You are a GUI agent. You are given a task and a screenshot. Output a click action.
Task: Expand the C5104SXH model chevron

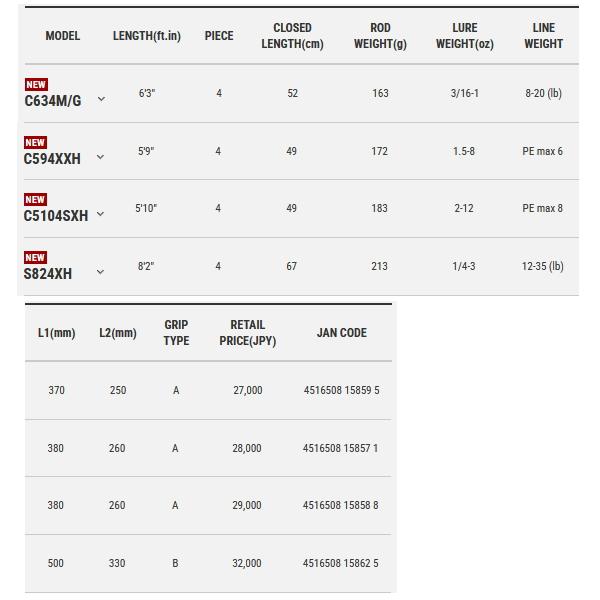[x=100, y=214]
